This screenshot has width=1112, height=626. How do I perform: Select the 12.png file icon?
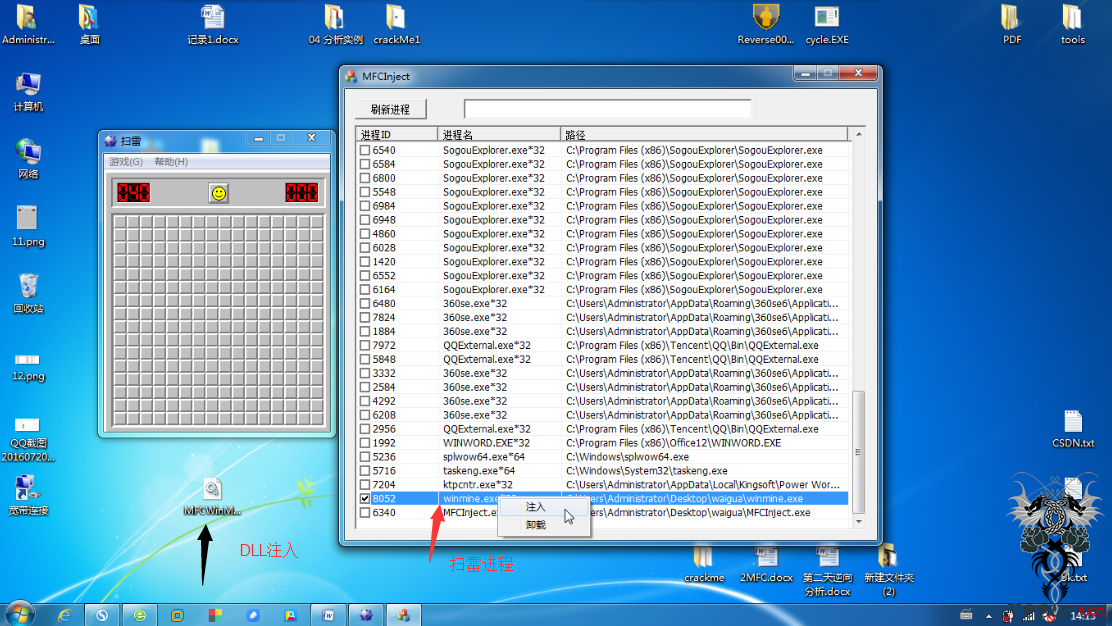pyautogui.click(x=28, y=367)
